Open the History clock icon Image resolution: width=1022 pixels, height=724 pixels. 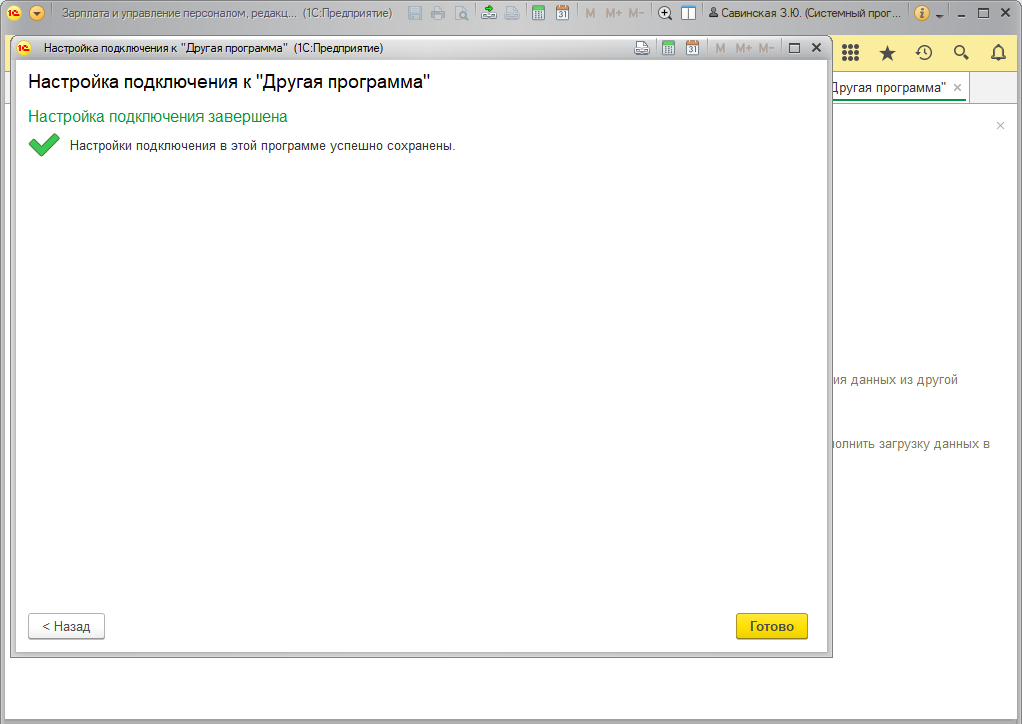(x=924, y=53)
